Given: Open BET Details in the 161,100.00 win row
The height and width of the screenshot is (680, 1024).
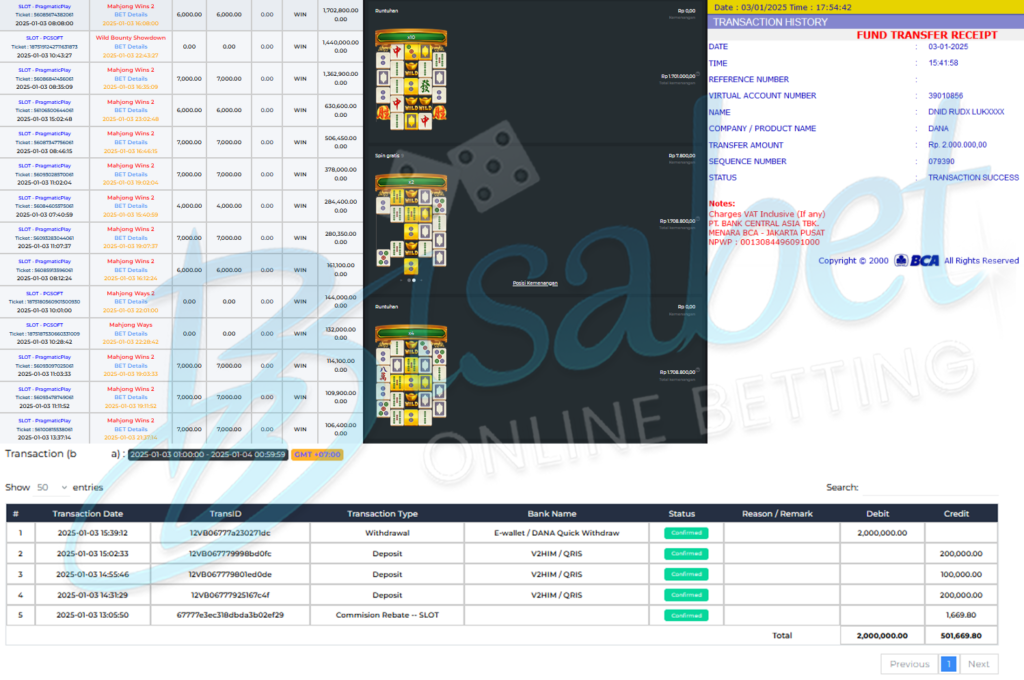Looking at the screenshot, I should [x=131, y=270].
